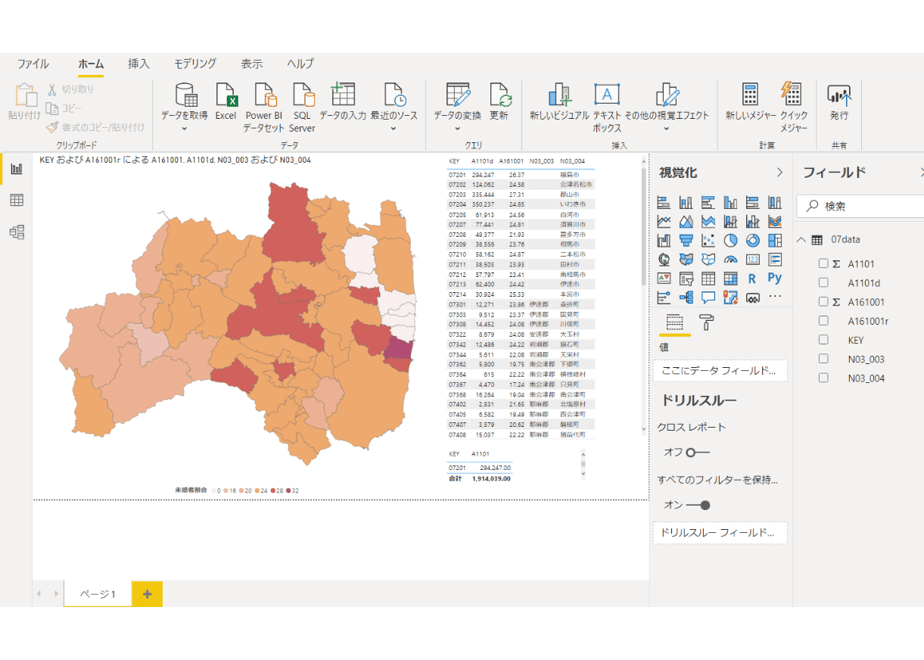Click the Excel data source button
Image resolution: width=924 pixels, height=660 pixels.
(226, 102)
